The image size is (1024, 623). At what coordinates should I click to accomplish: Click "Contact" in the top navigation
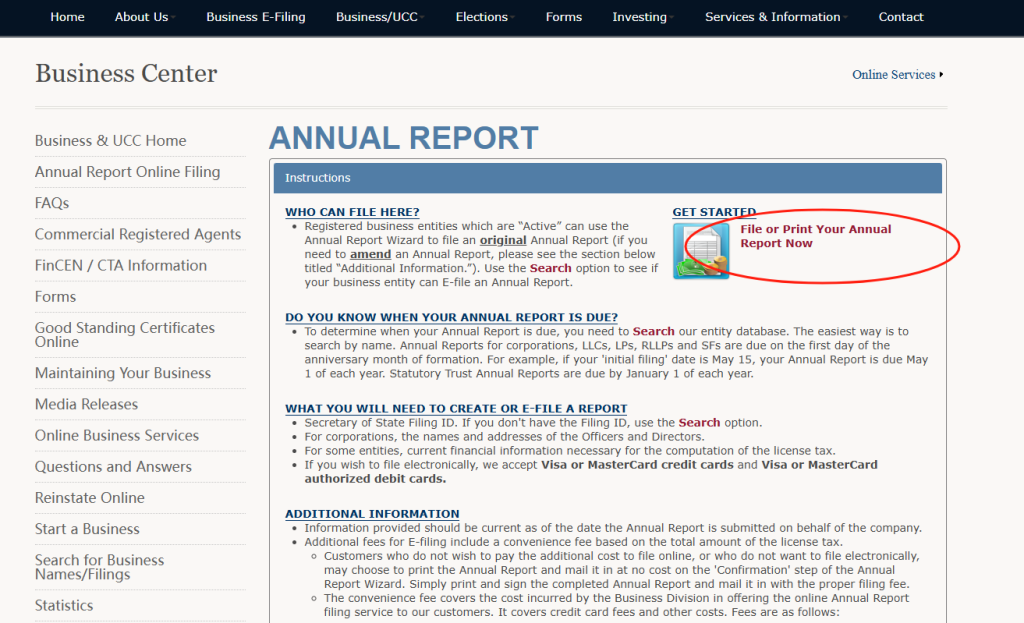tap(900, 17)
